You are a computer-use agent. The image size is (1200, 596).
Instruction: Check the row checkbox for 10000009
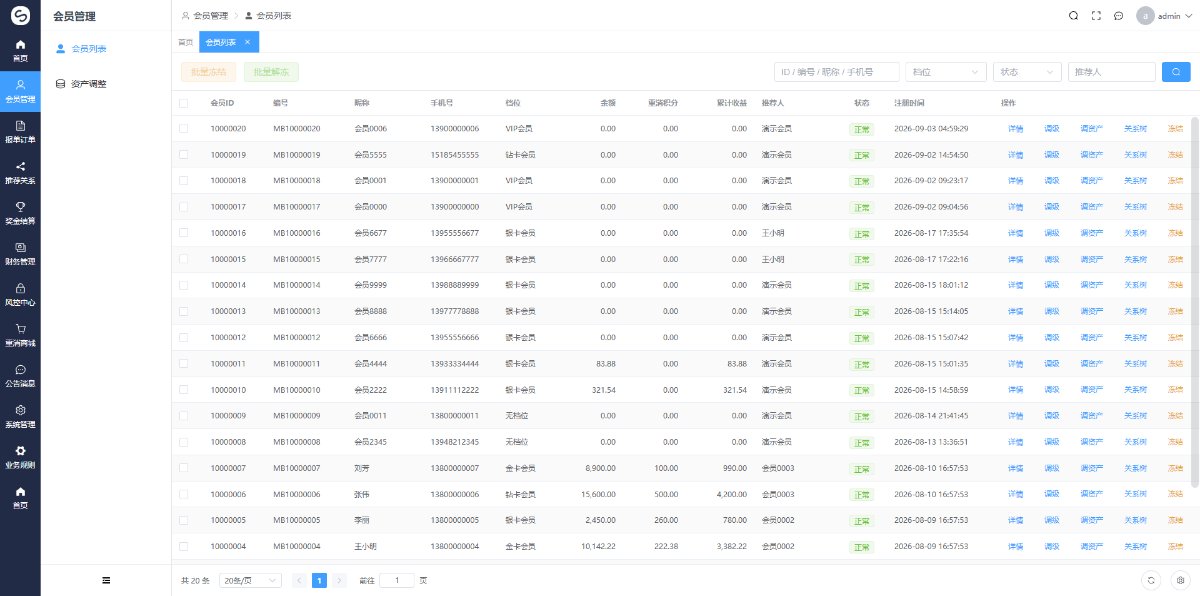[183, 415]
